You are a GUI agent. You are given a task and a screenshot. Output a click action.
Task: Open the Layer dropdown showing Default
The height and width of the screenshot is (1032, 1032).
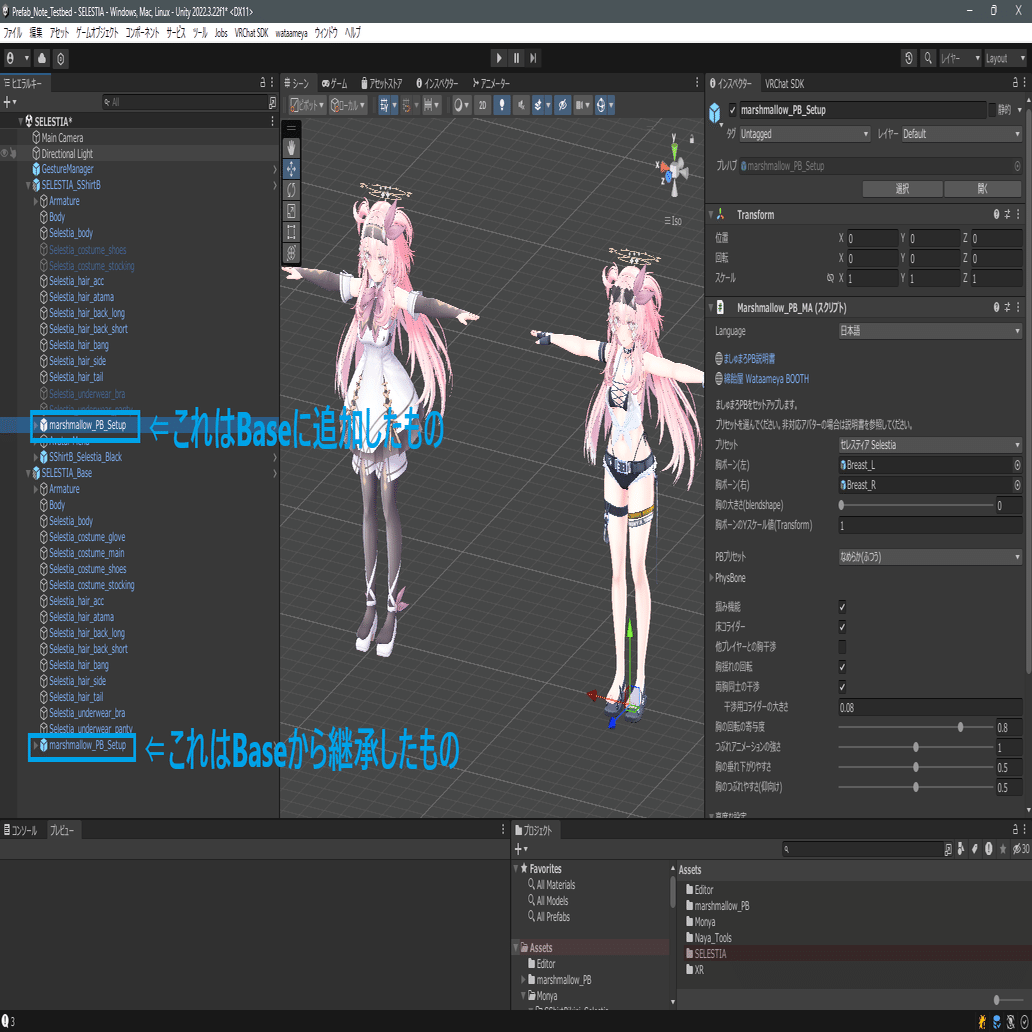tap(961, 134)
